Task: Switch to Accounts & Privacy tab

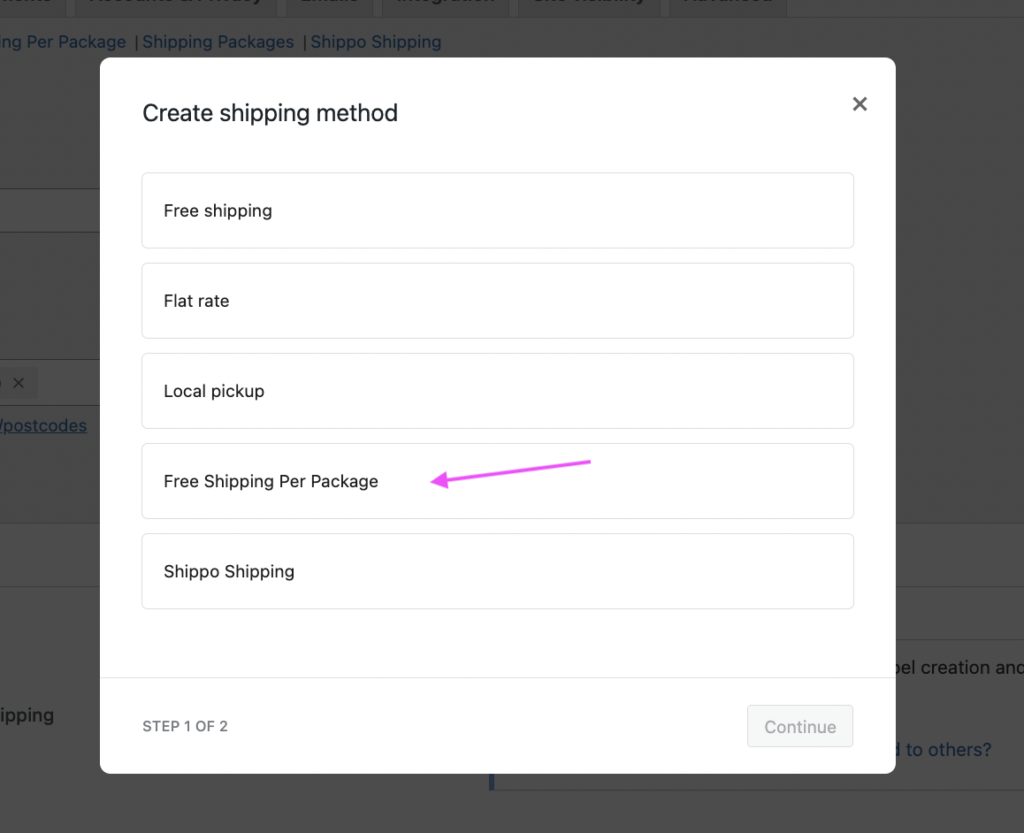Action: click(x=175, y=4)
